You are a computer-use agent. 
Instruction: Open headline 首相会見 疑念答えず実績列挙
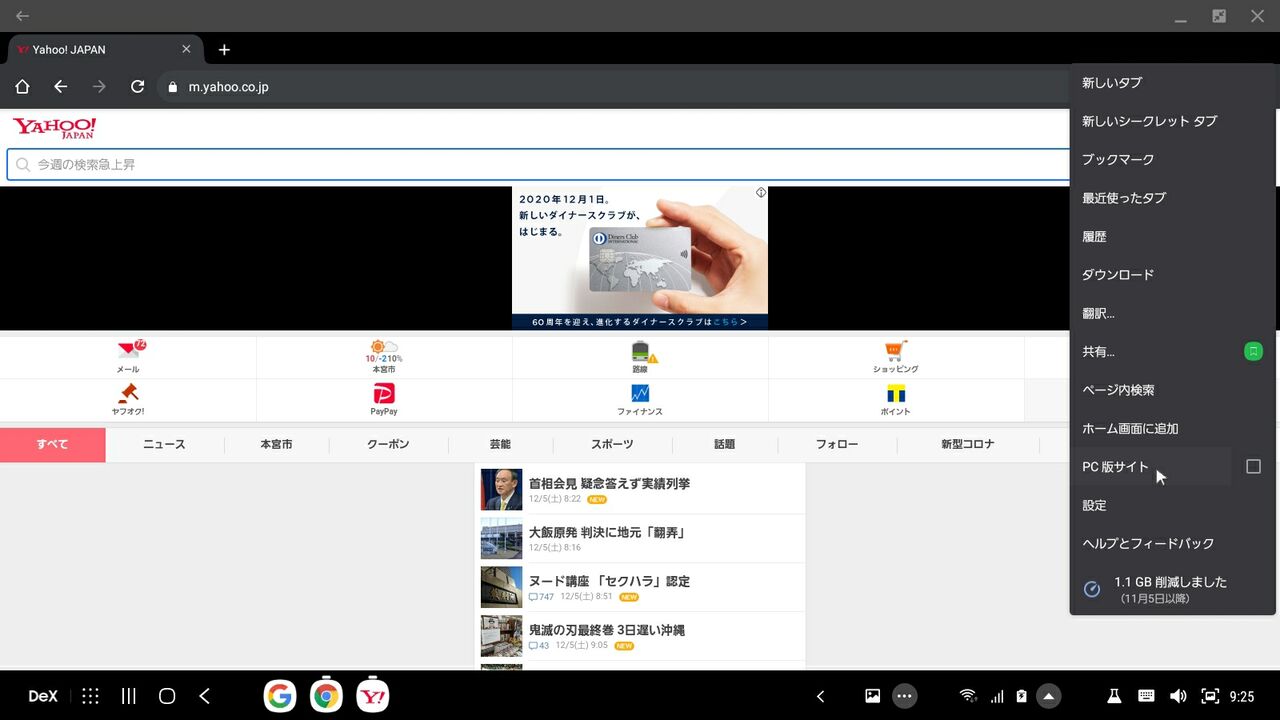(609, 483)
